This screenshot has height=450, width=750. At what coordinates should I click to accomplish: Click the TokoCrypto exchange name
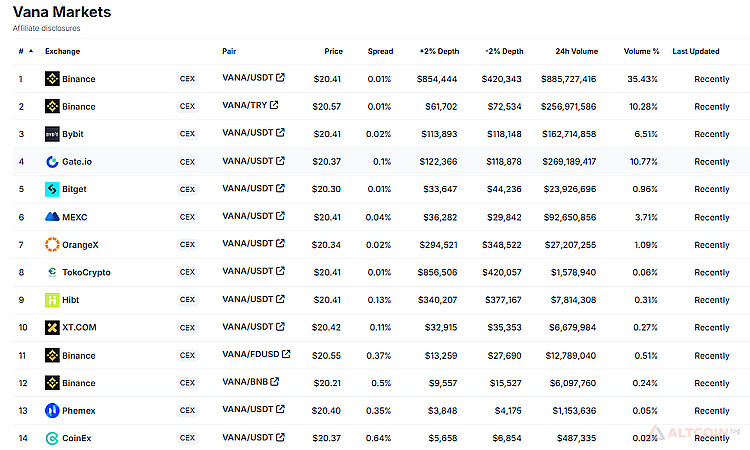88,272
